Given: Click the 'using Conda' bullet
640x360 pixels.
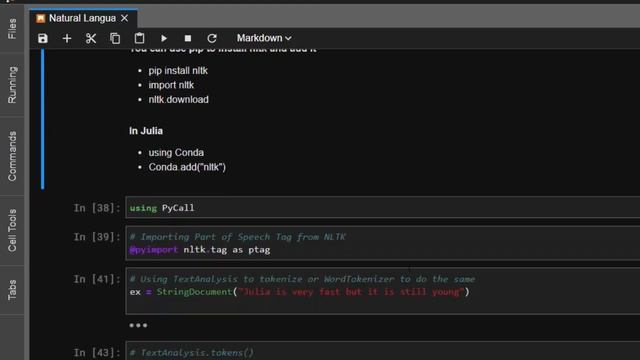Looking at the screenshot, I should [176, 153].
